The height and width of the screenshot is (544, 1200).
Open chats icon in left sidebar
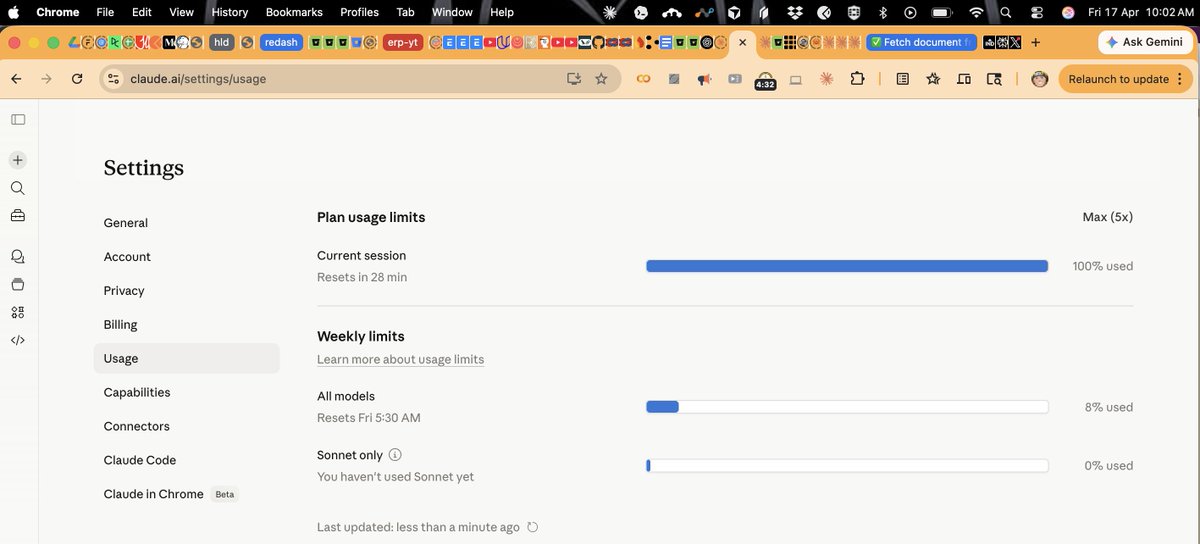coord(18,257)
